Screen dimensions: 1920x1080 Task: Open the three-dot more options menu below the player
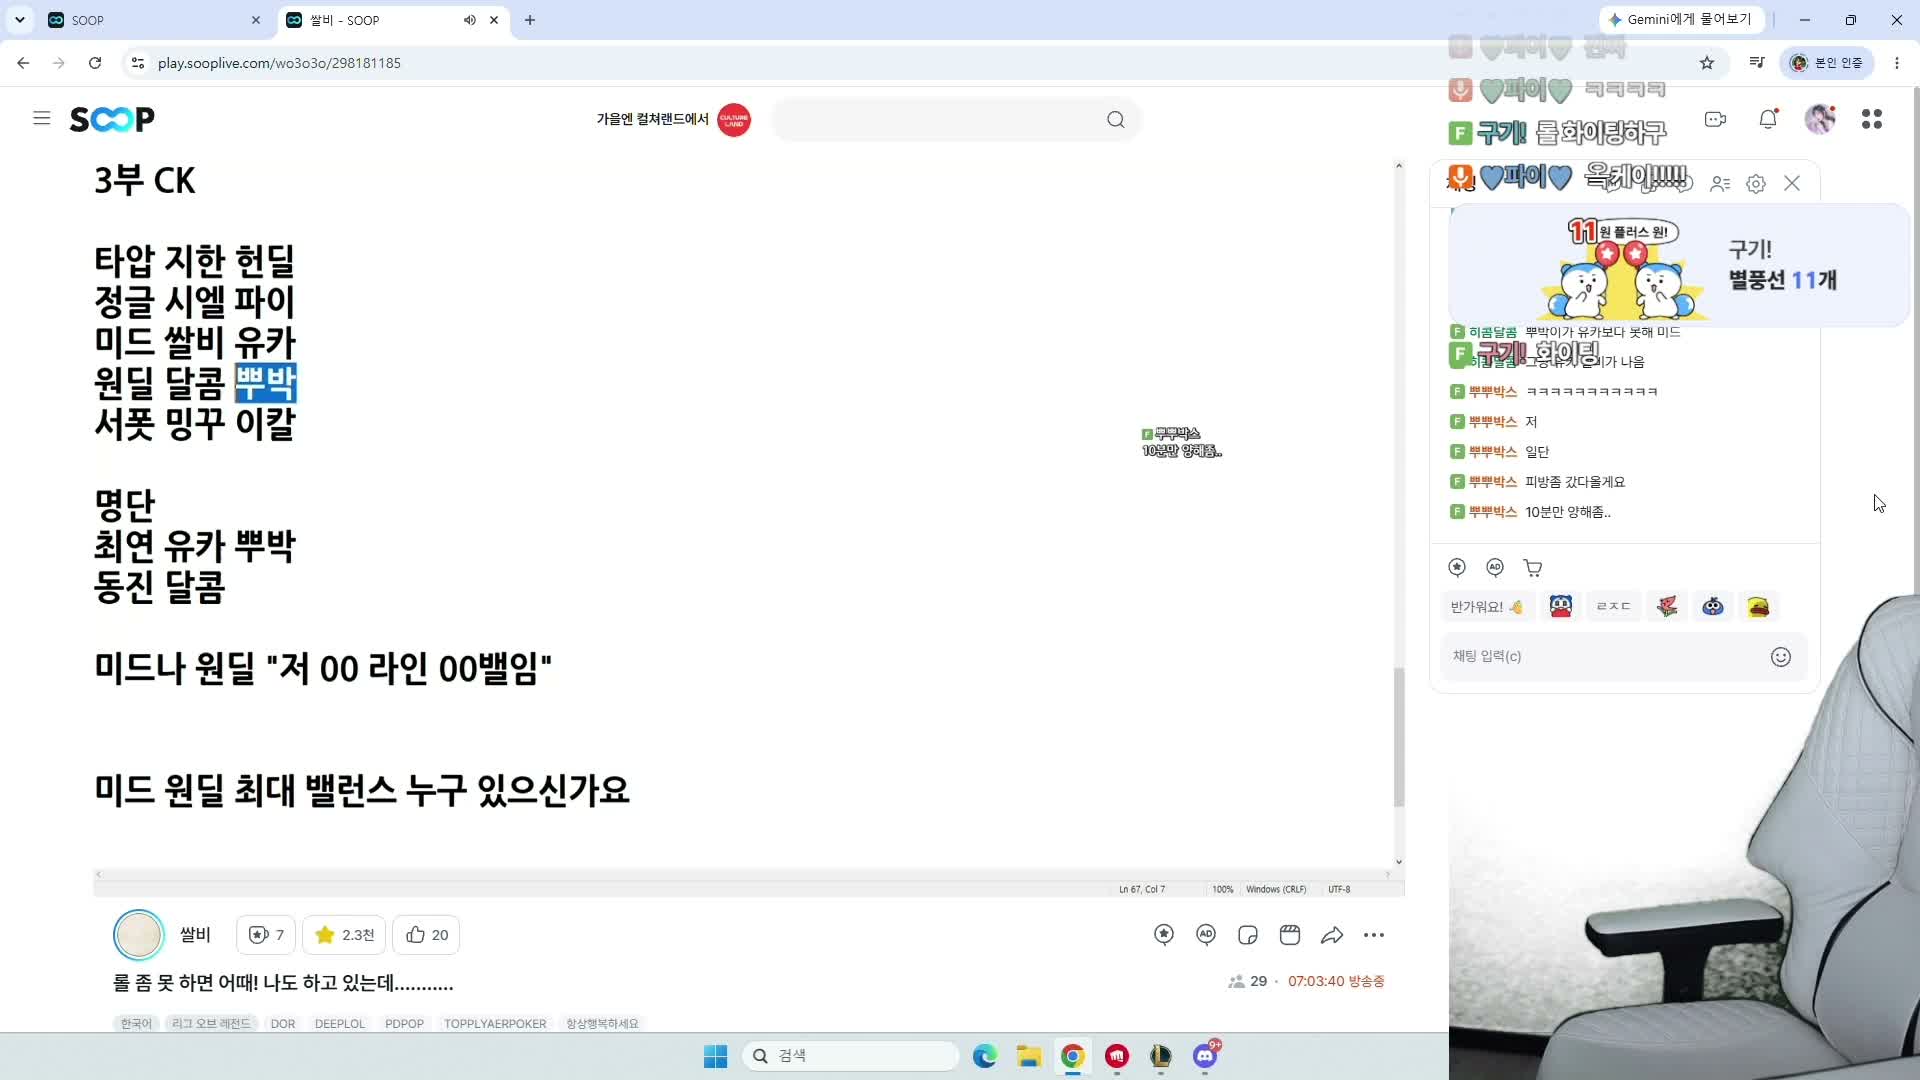click(x=1374, y=935)
